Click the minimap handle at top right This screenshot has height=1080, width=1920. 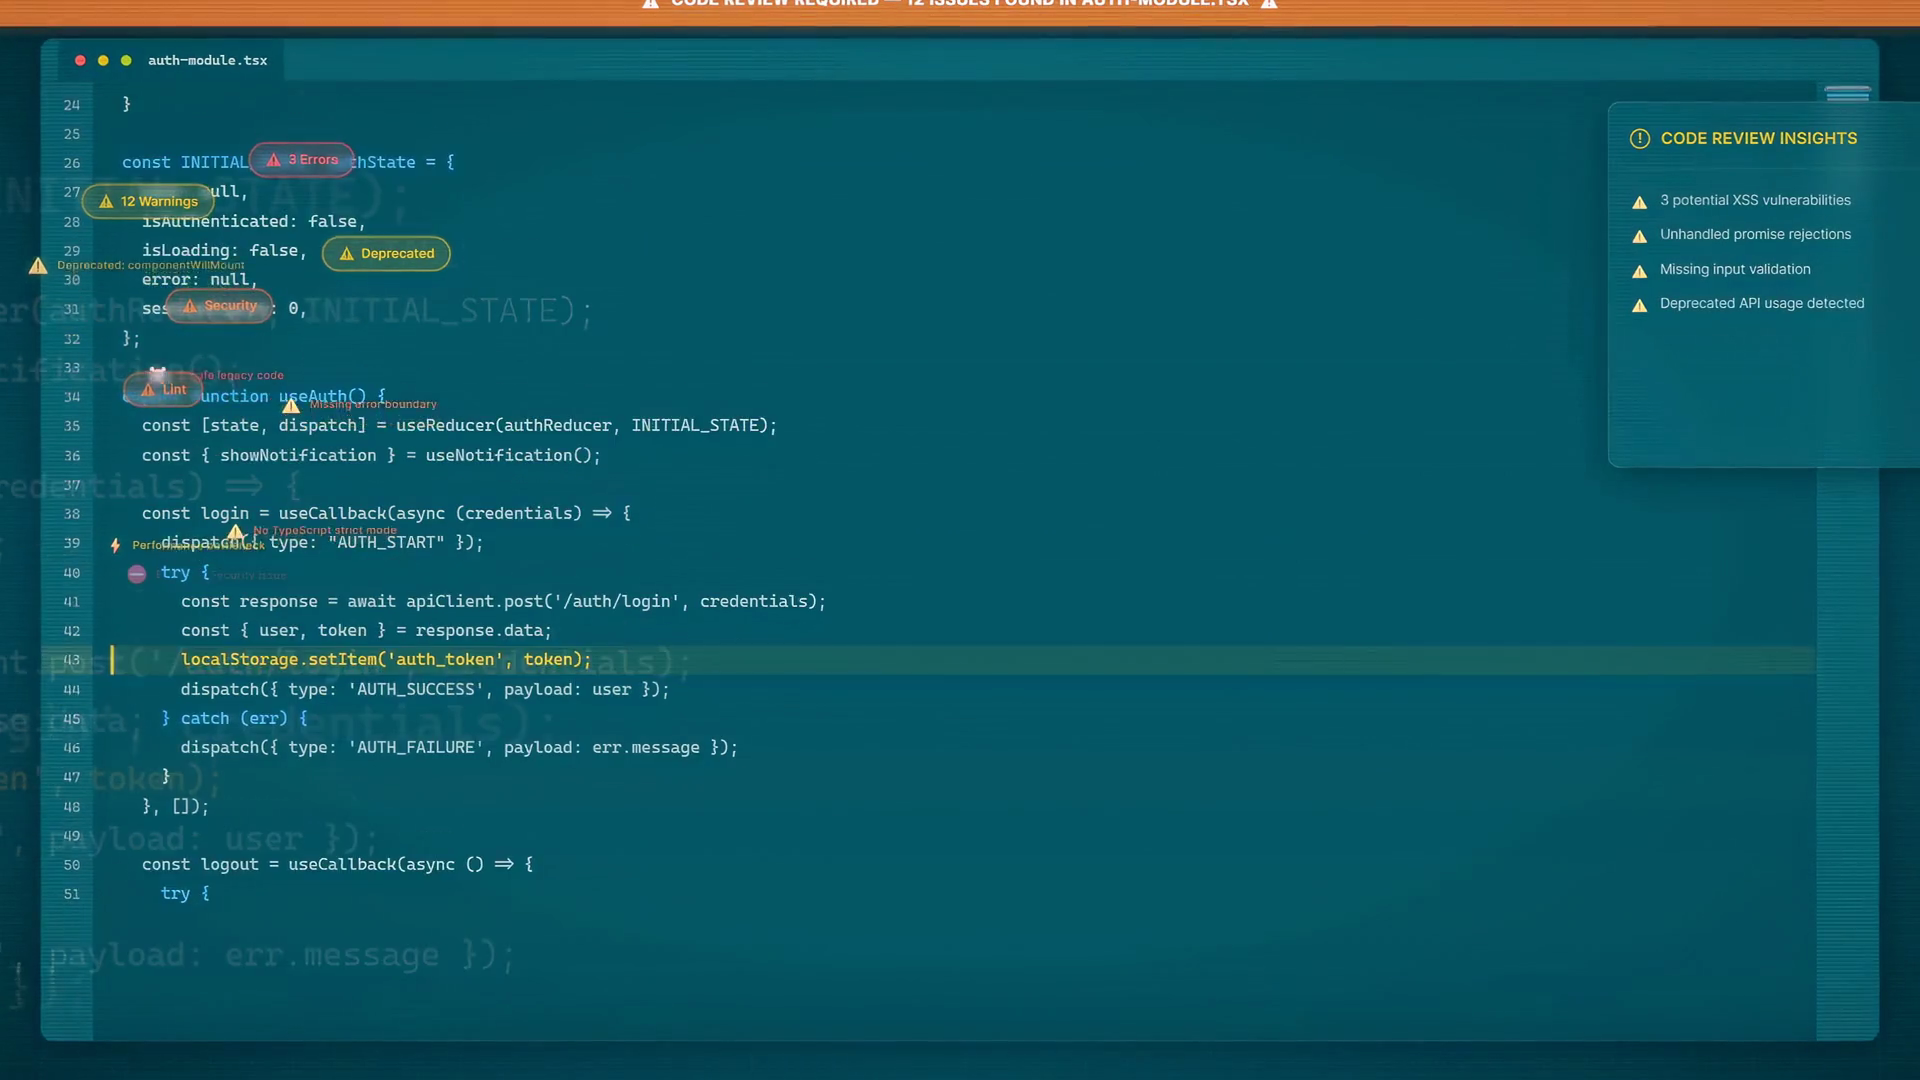point(1847,94)
